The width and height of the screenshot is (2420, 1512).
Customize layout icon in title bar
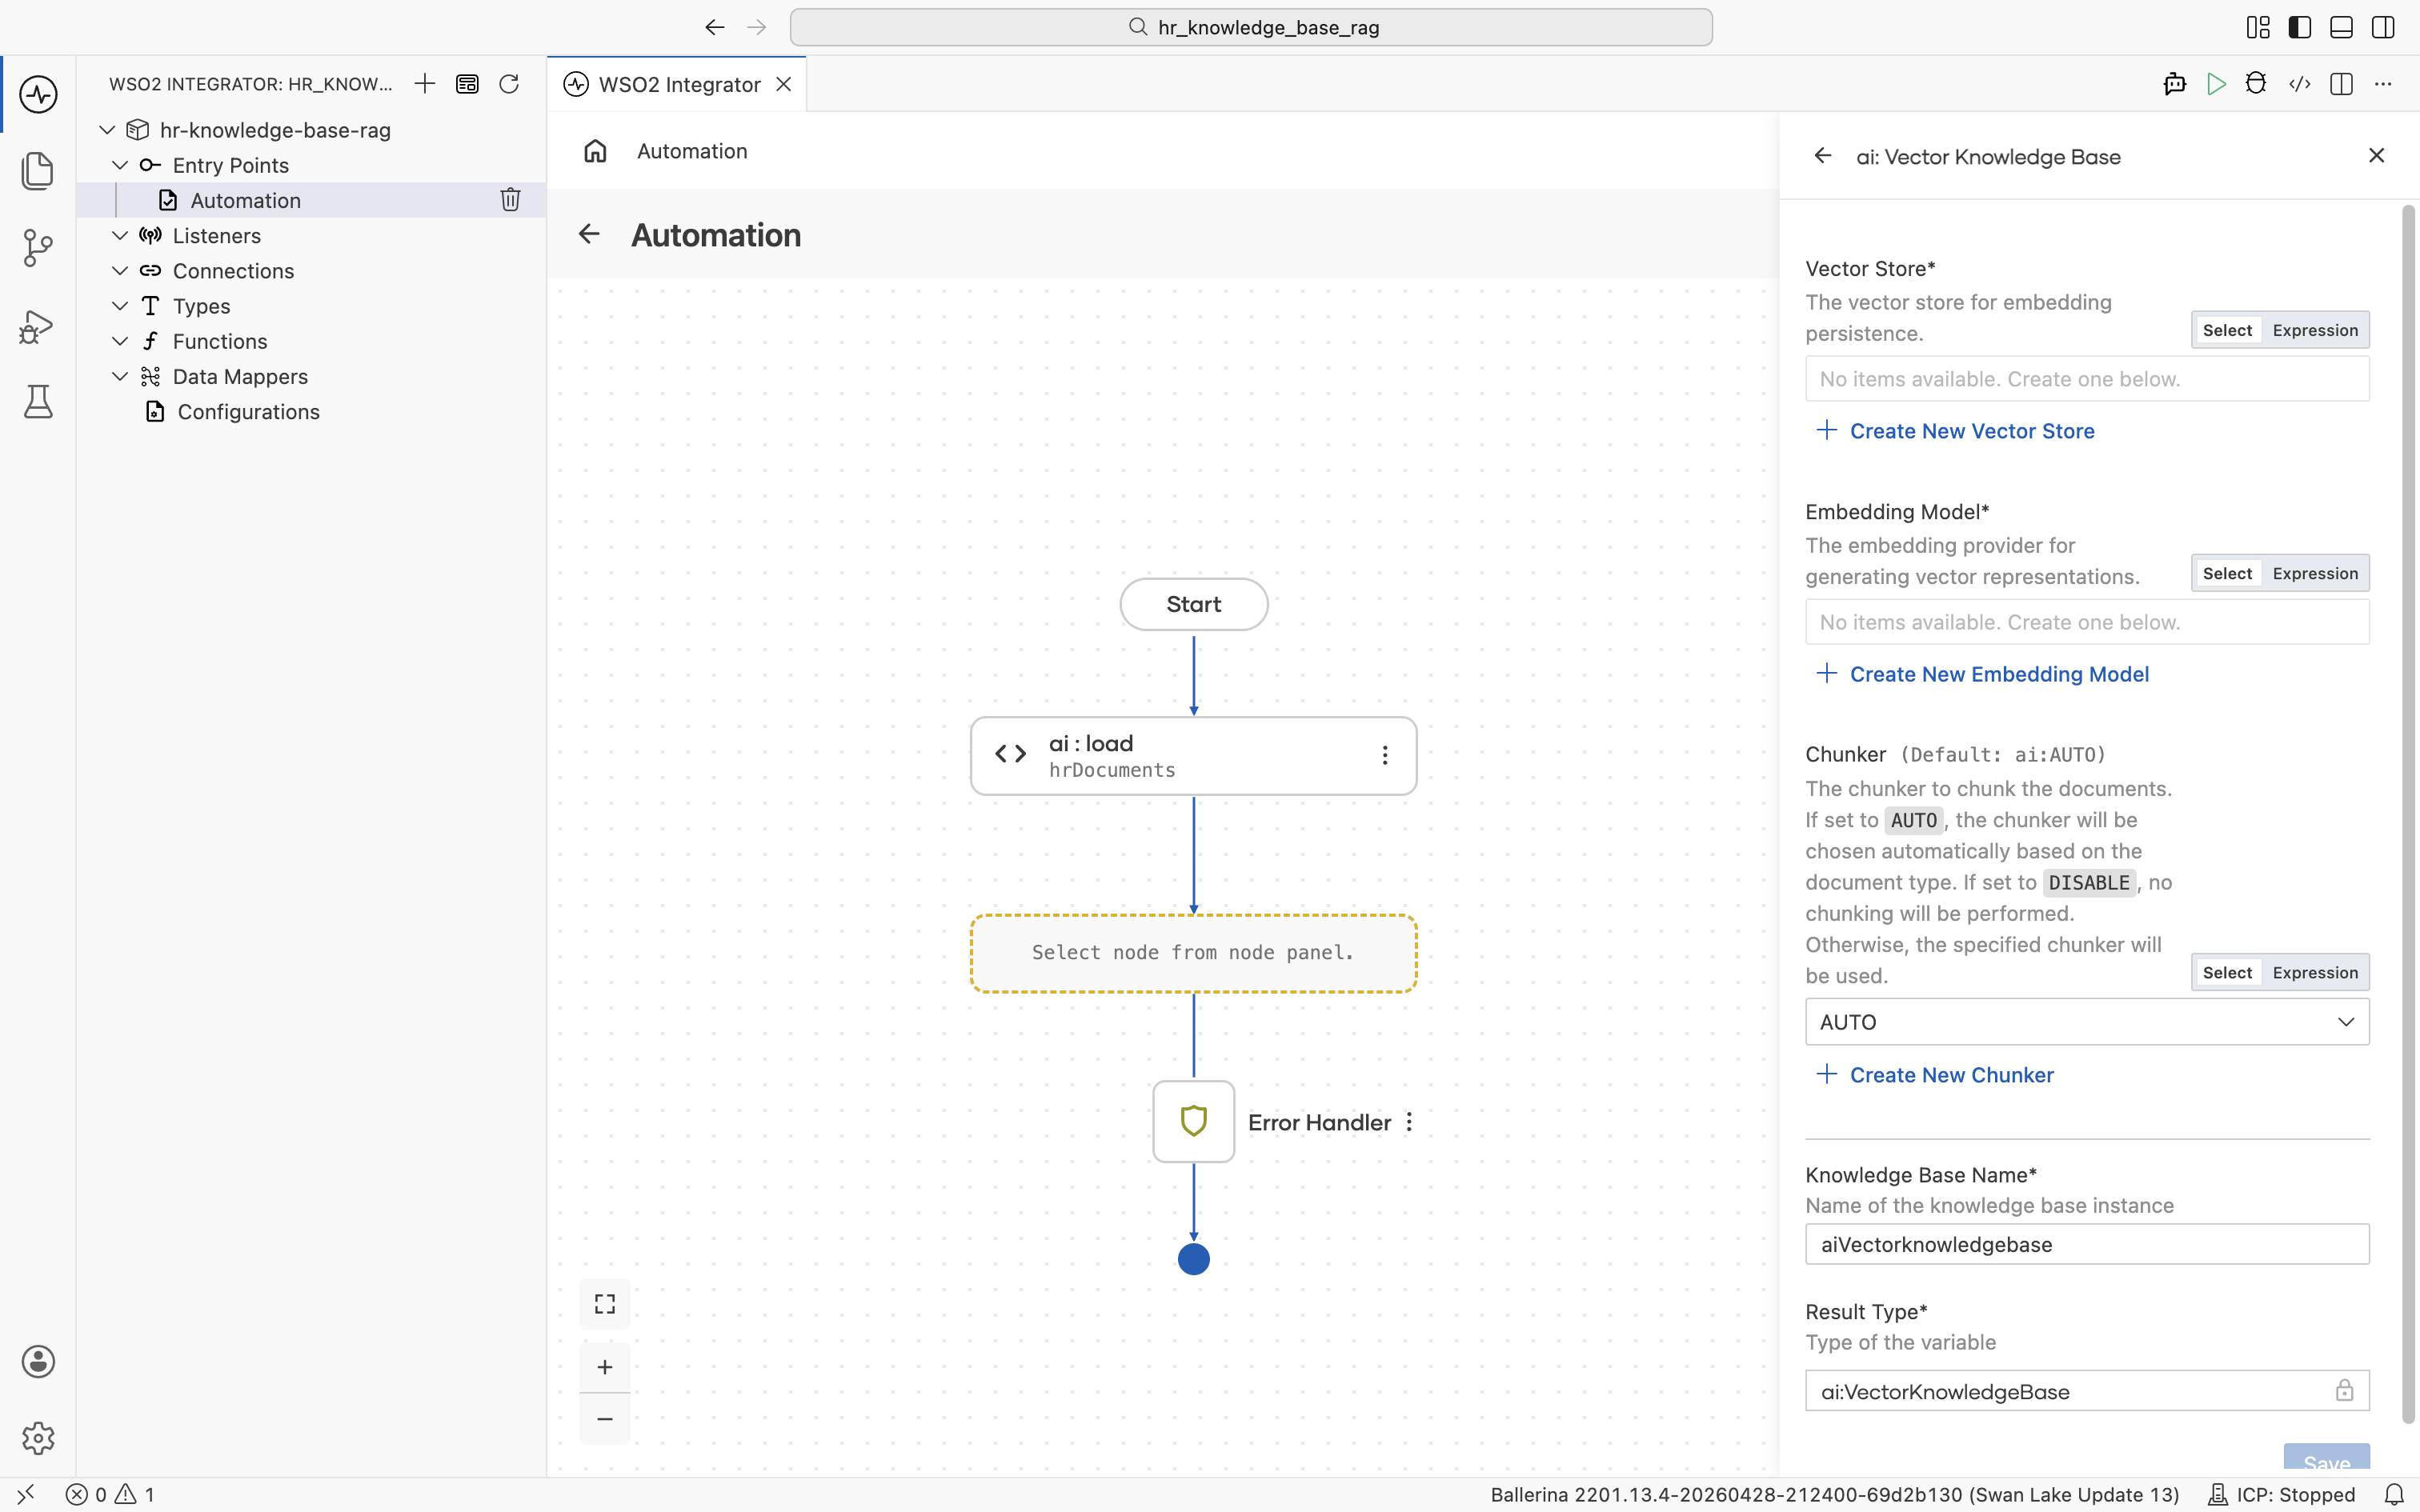[x=2258, y=27]
